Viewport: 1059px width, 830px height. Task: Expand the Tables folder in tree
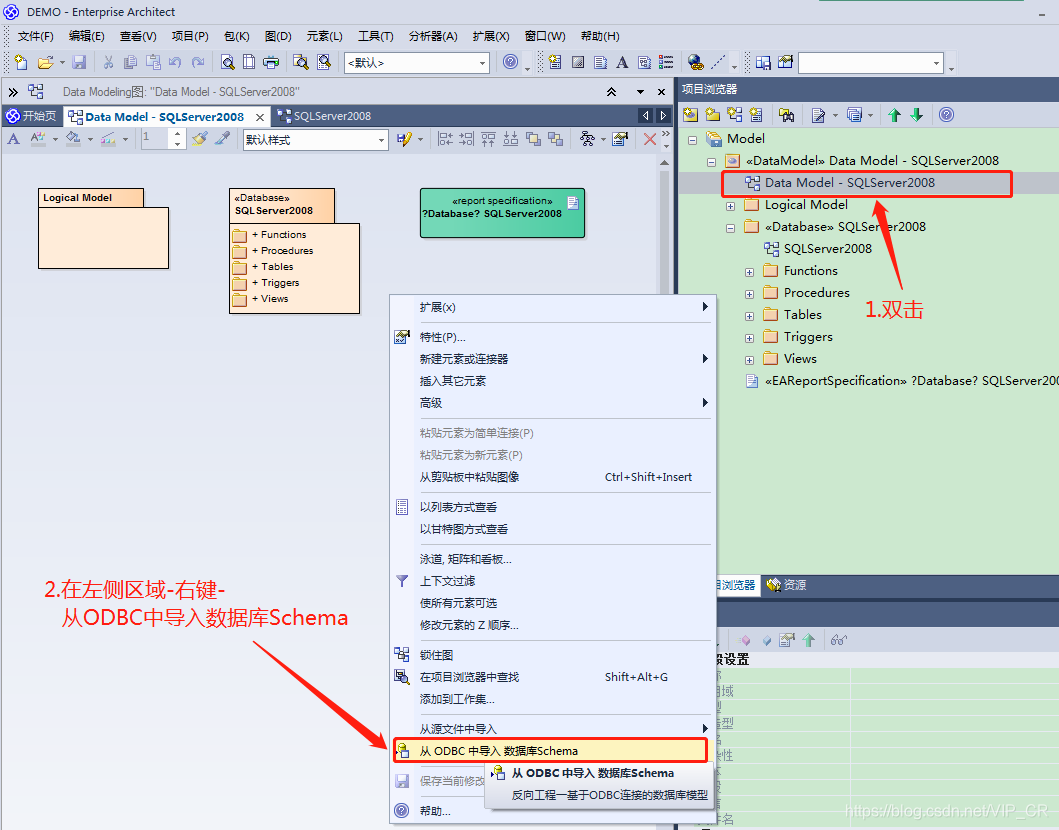(x=749, y=316)
